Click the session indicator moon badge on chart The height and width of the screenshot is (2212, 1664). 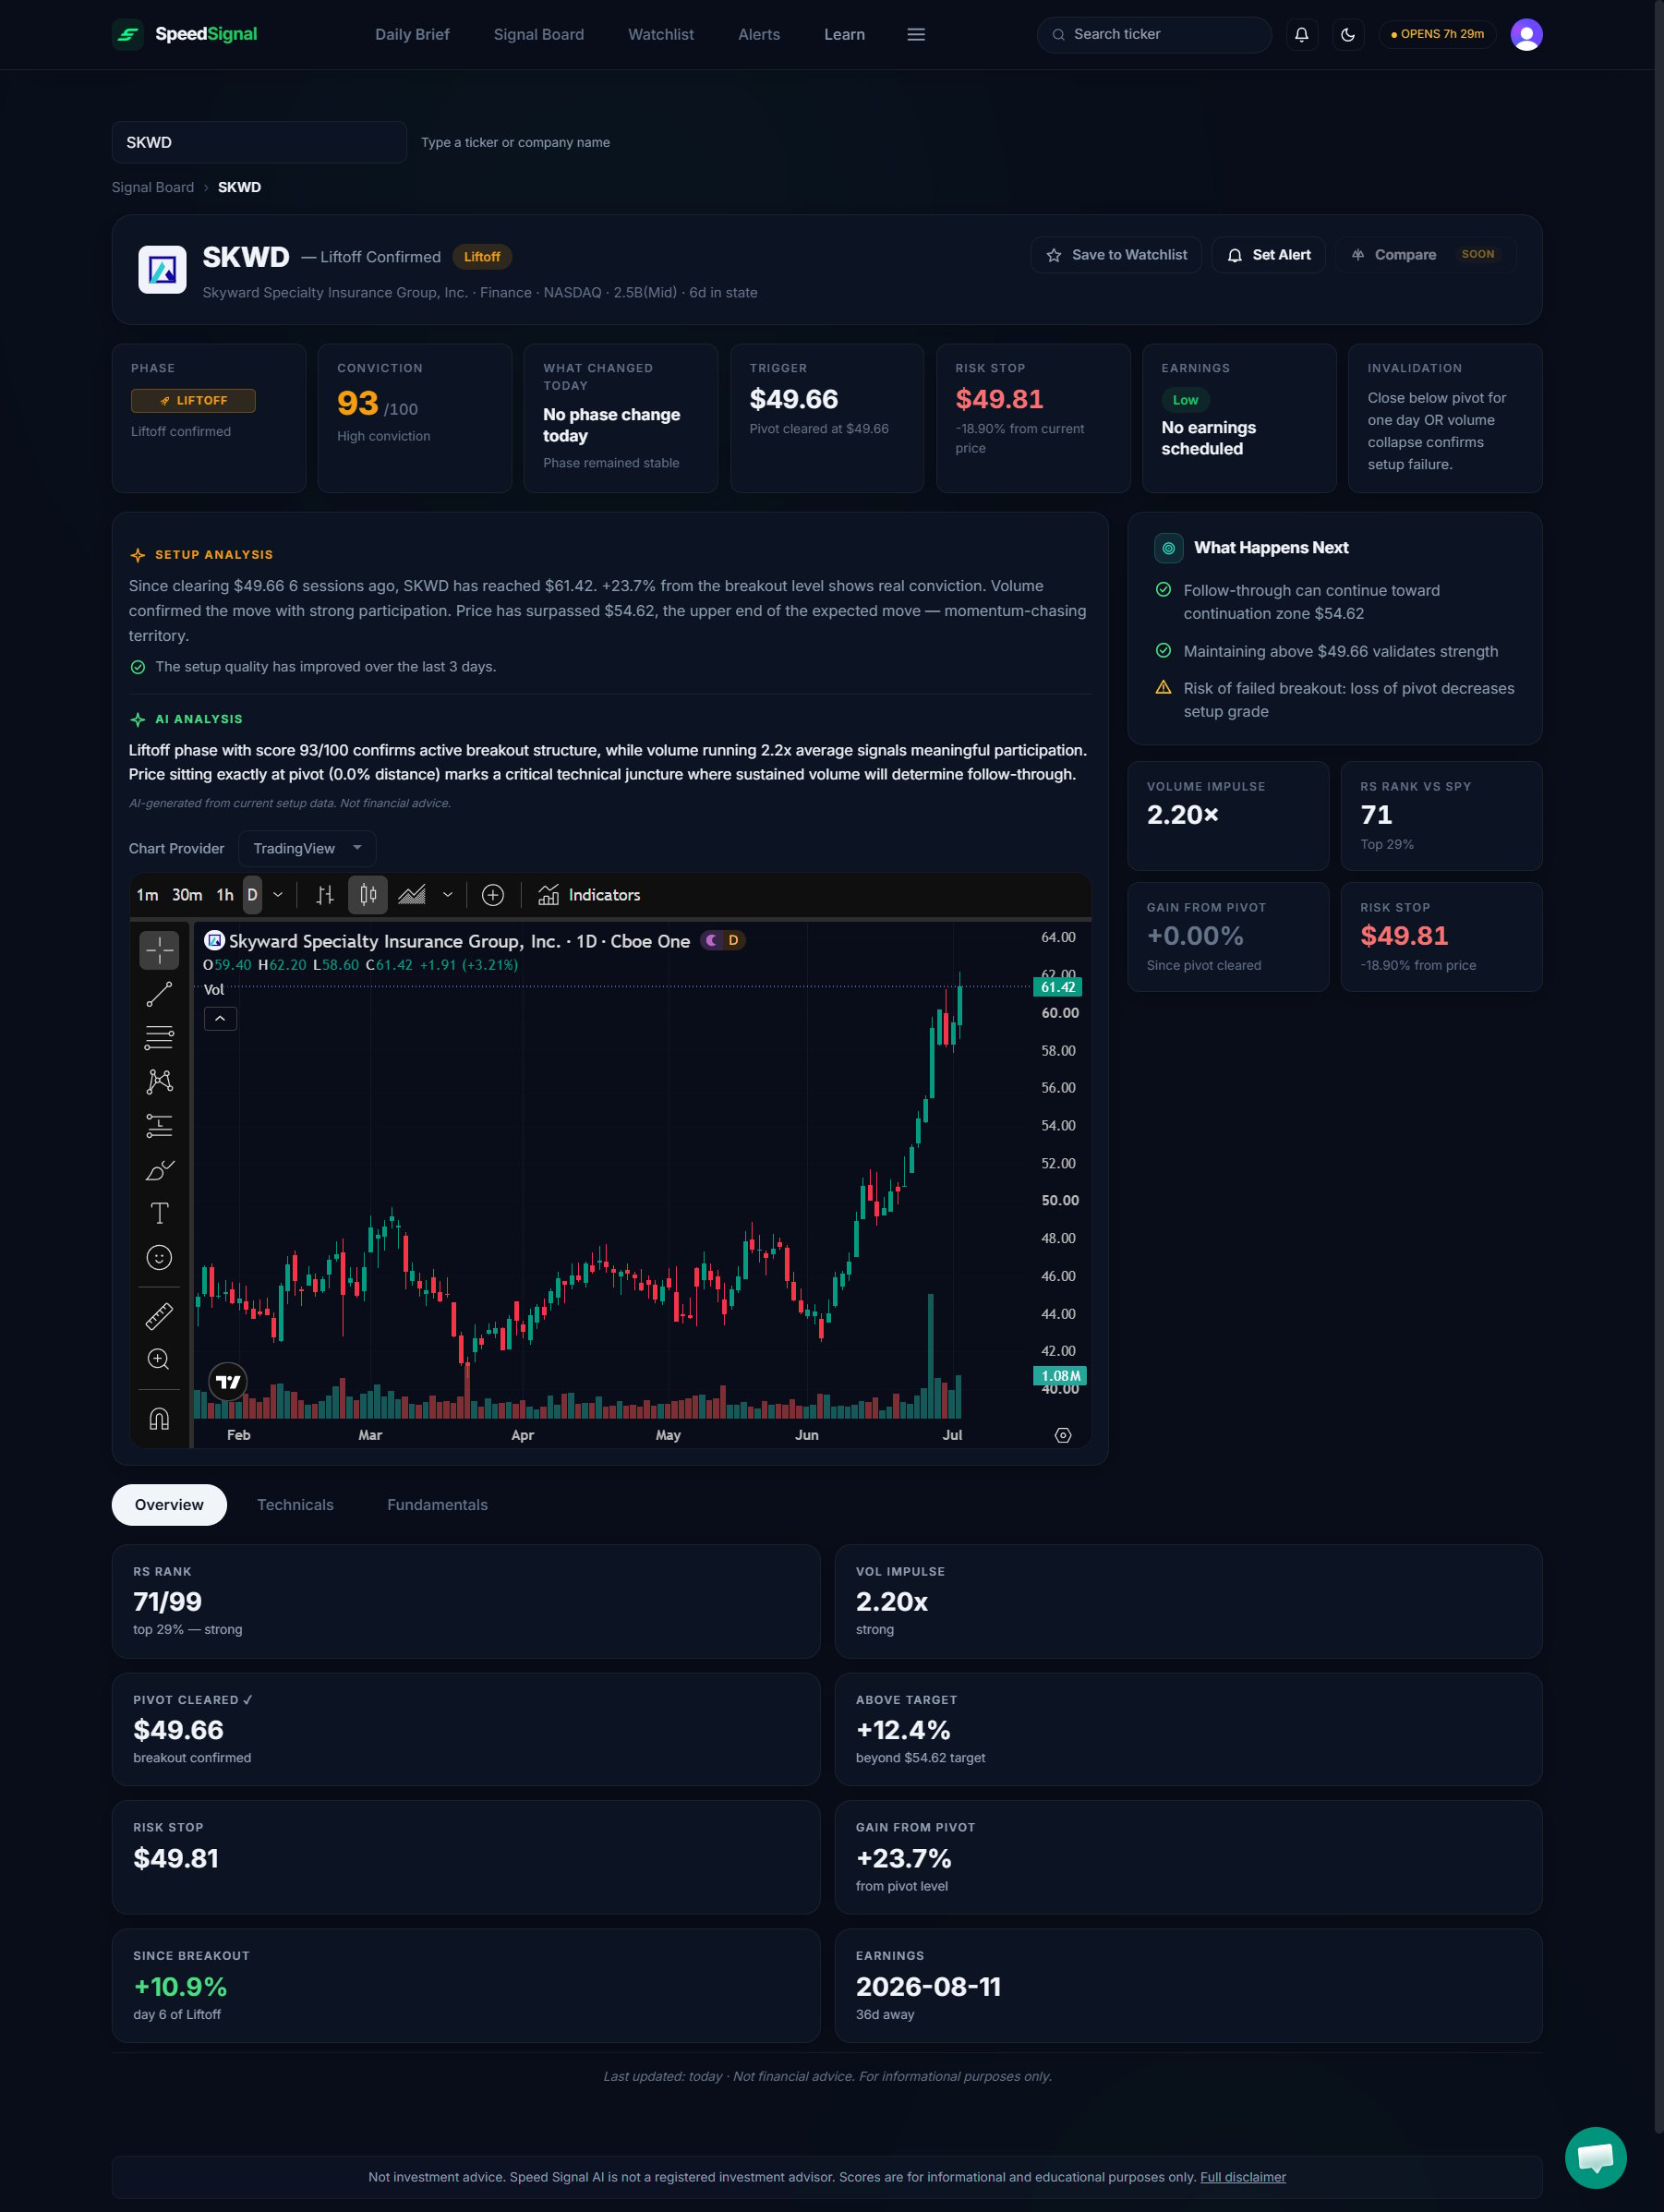pyautogui.click(x=712, y=941)
